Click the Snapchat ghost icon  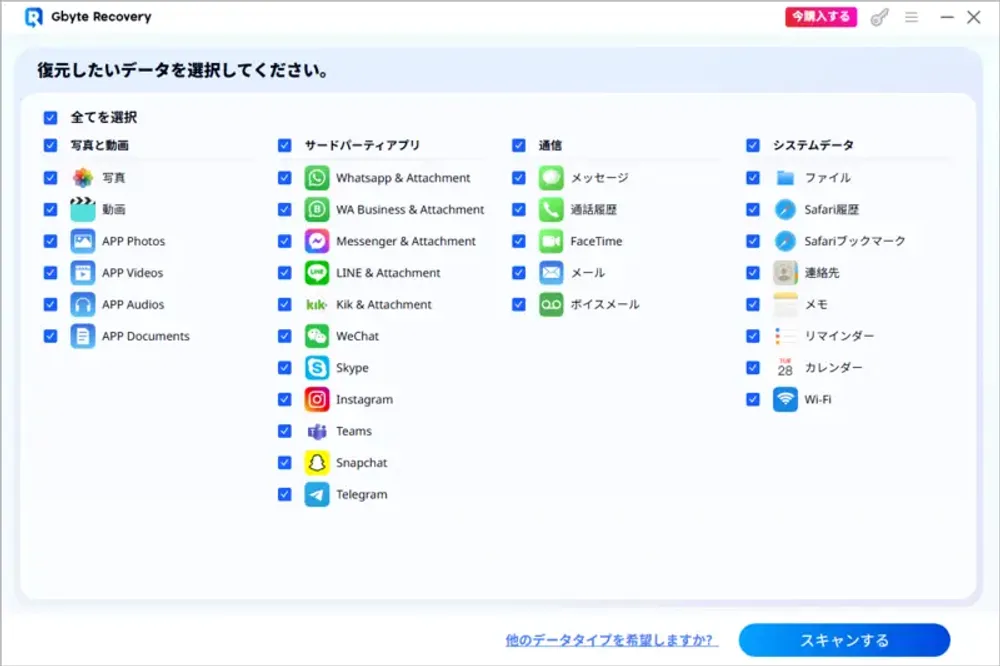[x=316, y=462]
